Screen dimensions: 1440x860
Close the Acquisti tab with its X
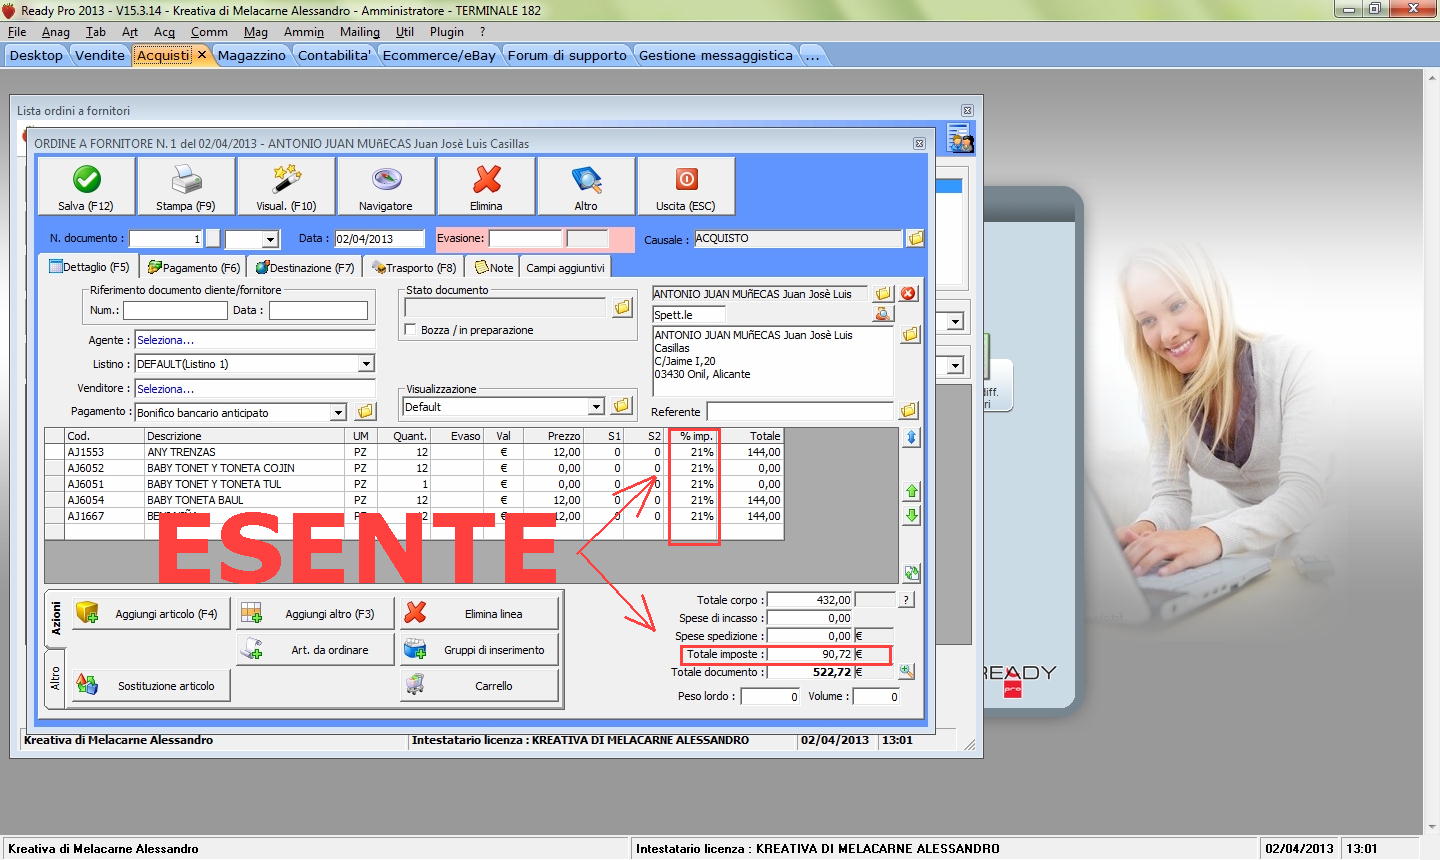(x=201, y=55)
